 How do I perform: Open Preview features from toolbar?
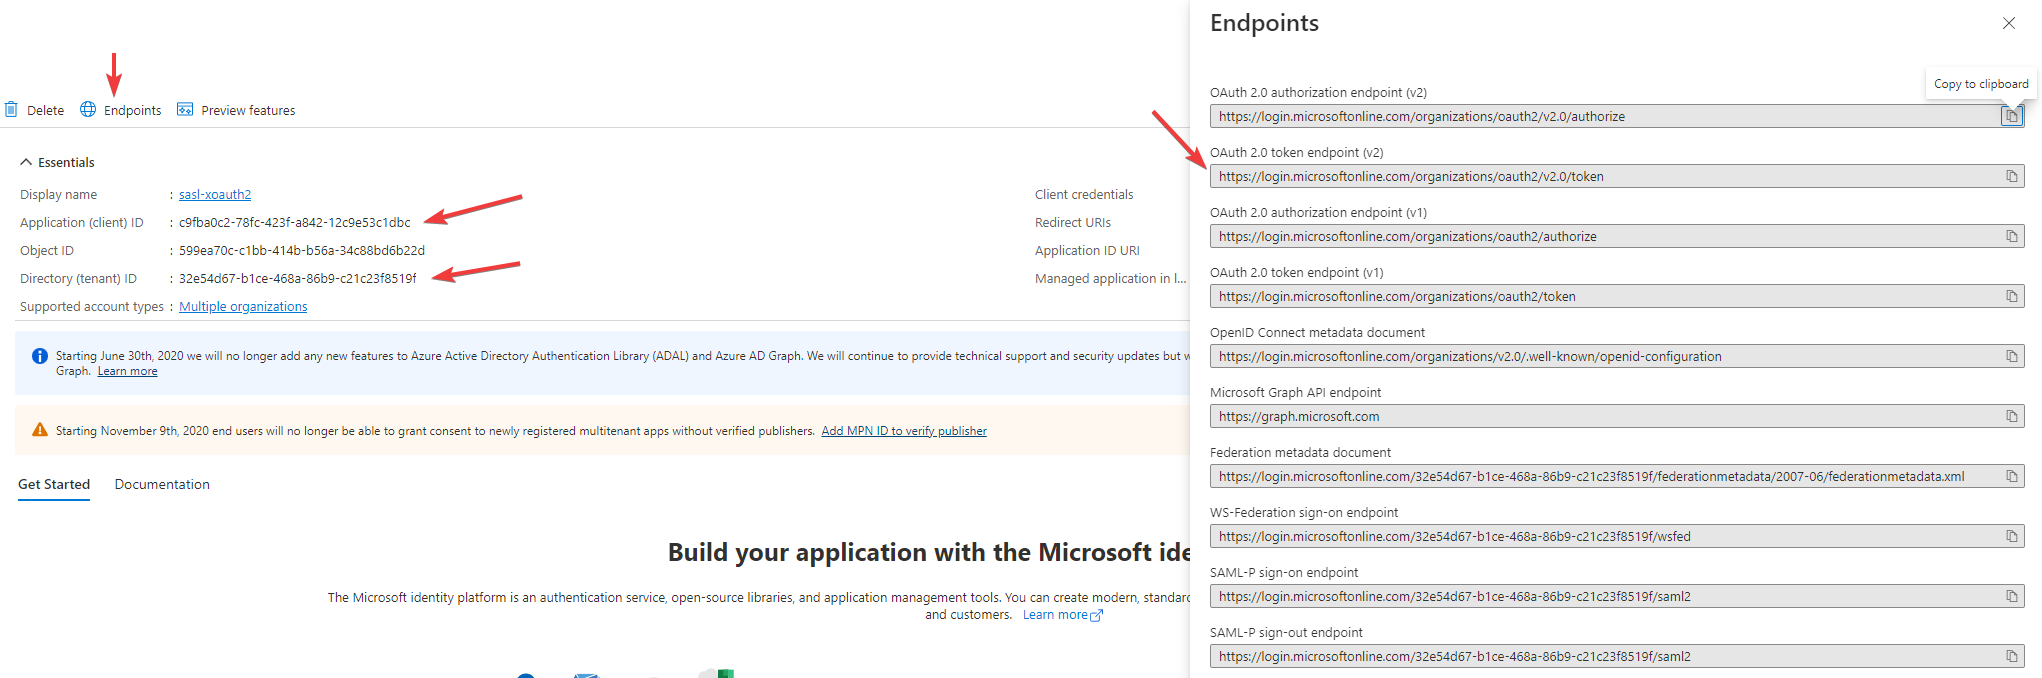tap(237, 110)
